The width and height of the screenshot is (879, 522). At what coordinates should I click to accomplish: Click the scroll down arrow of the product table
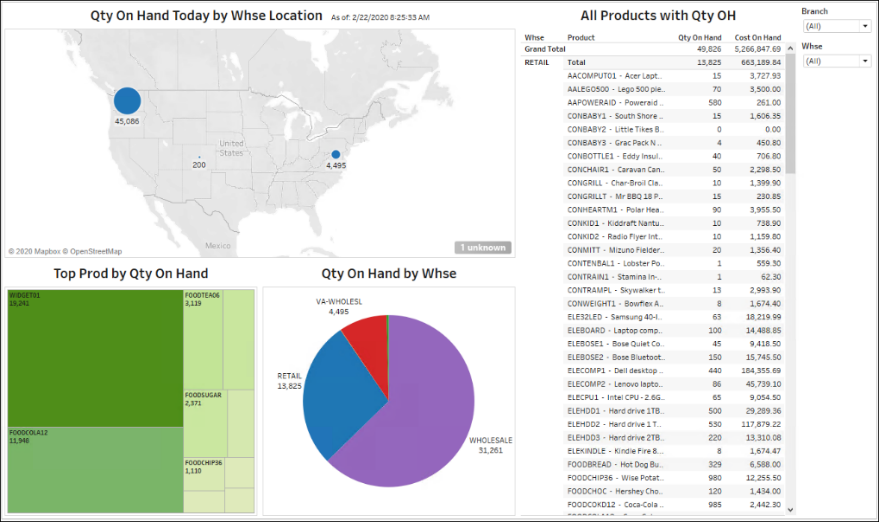(x=790, y=510)
